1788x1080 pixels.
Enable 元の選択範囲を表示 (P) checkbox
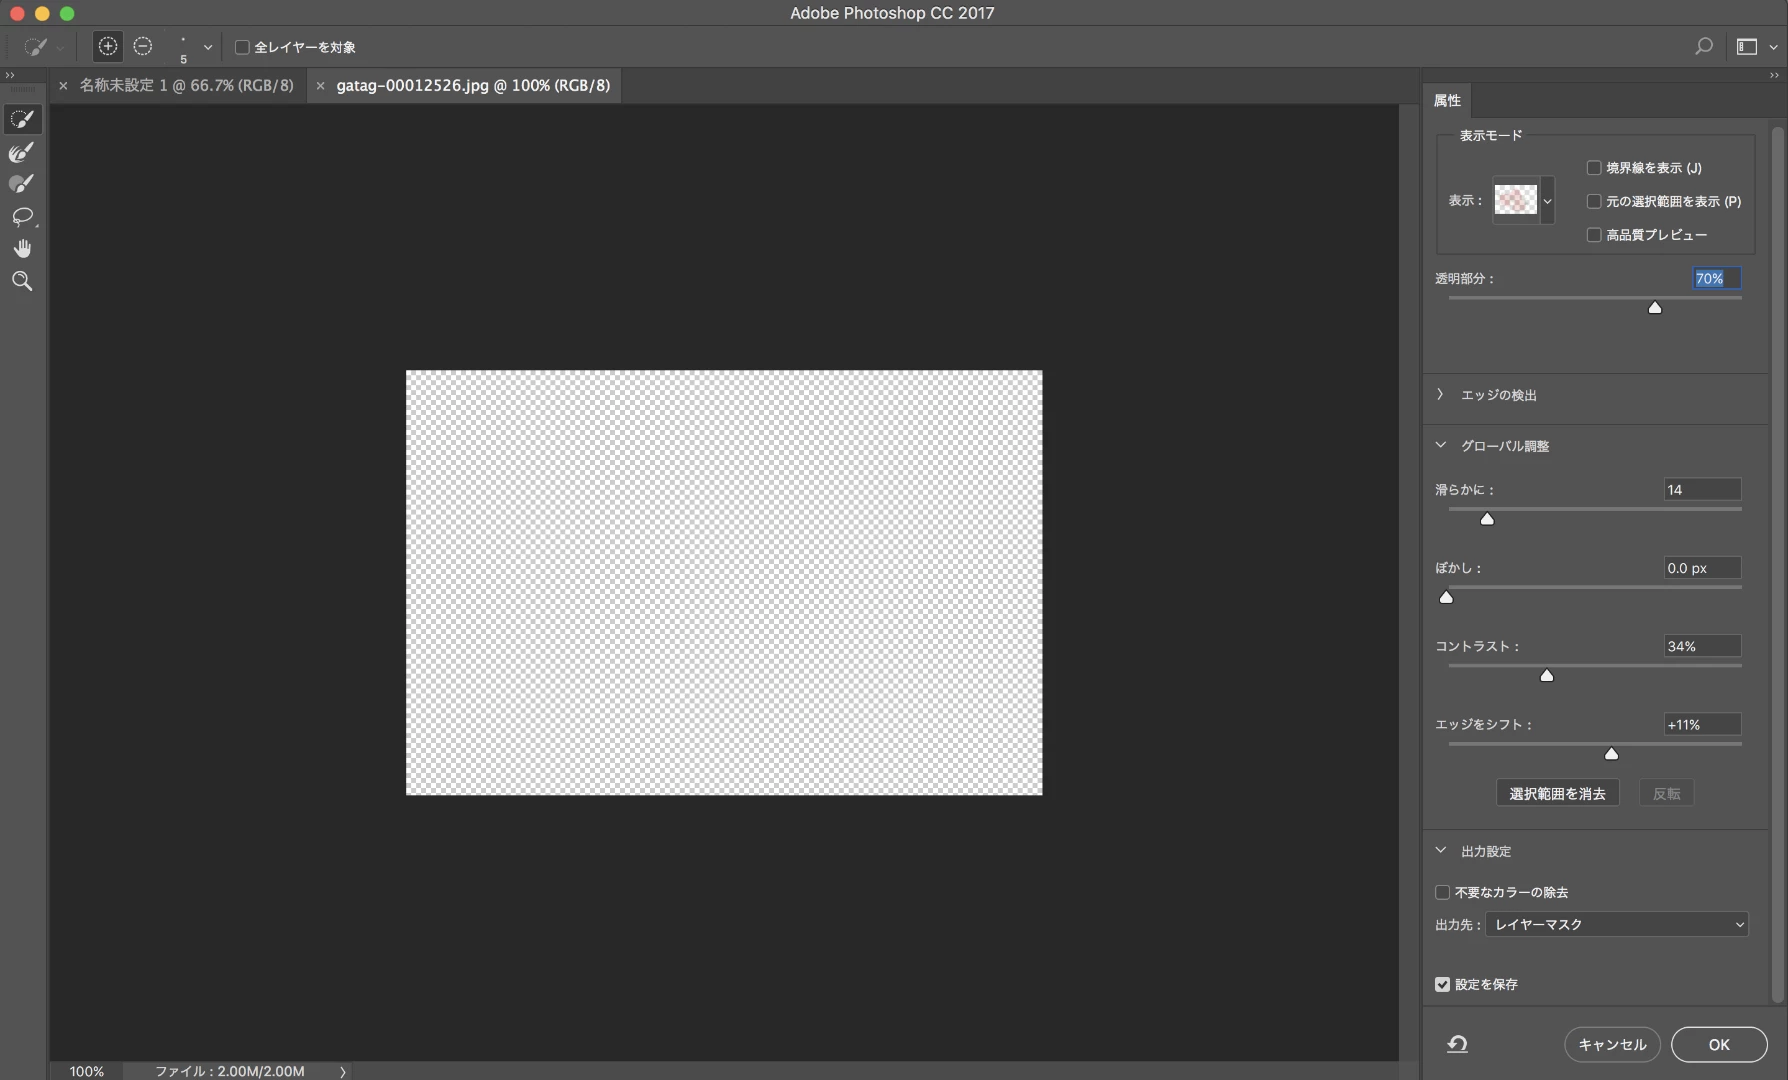click(1594, 201)
